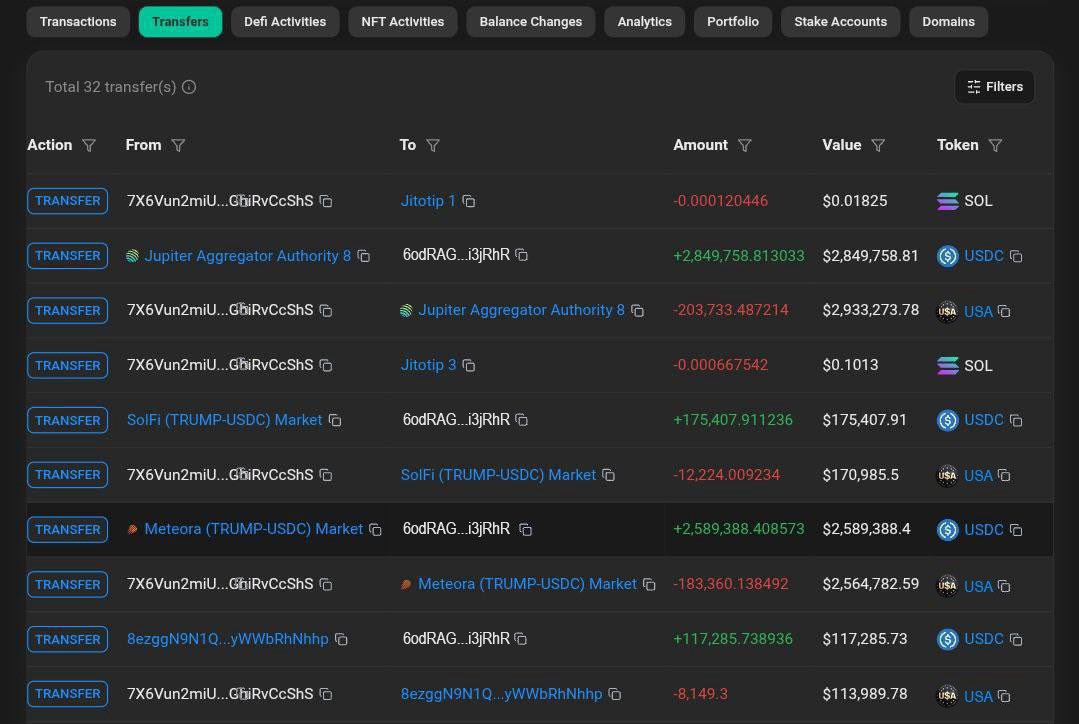Select amount -0.000120446
Viewport: 1079px width, 724px height.
click(x=720, y=201)
